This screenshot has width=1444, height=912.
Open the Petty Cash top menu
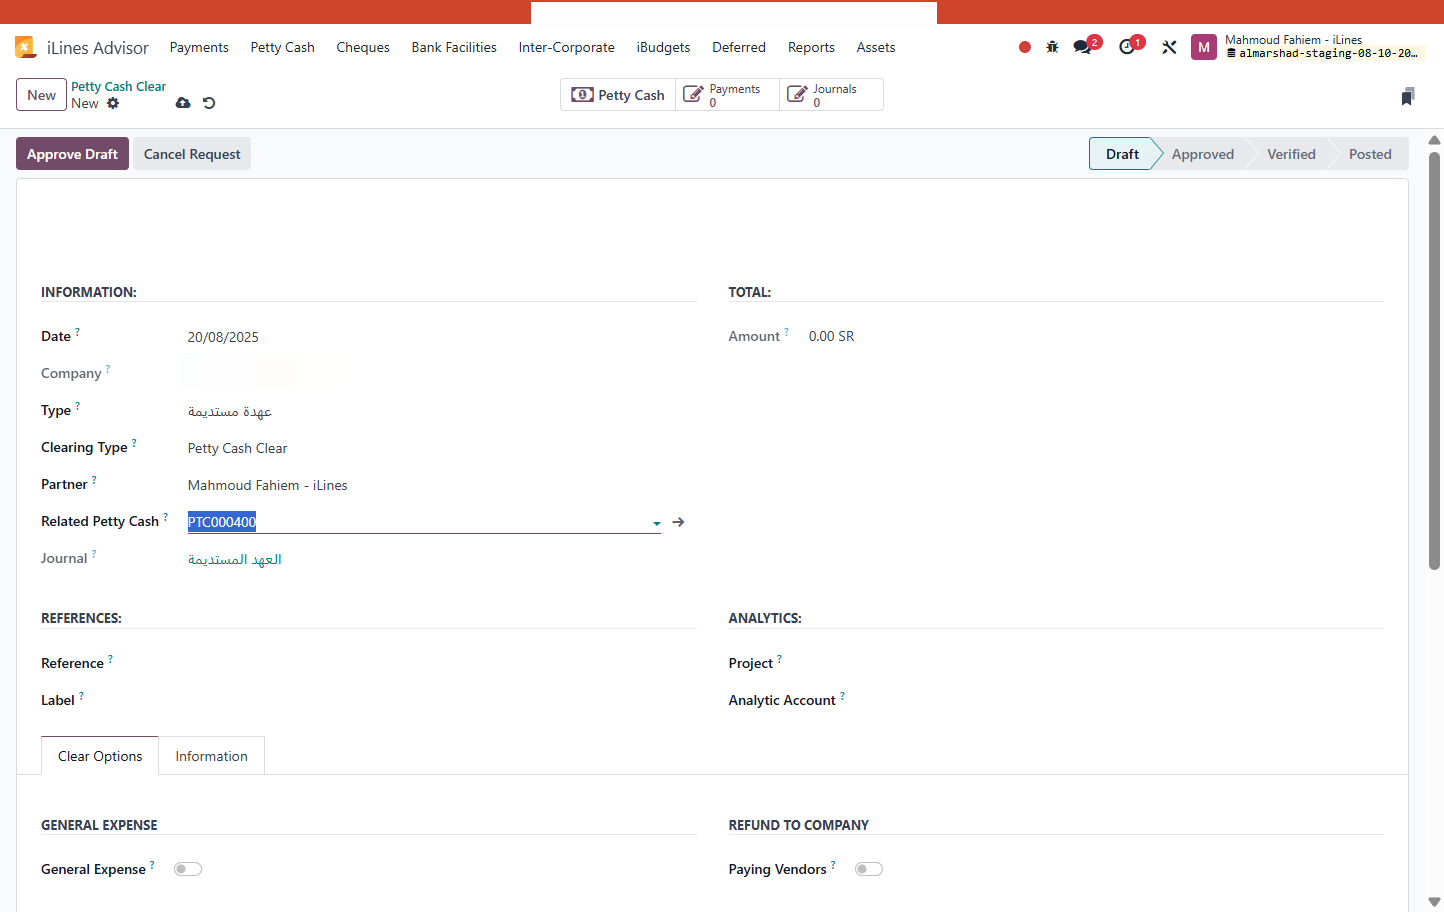pos(283,47)
